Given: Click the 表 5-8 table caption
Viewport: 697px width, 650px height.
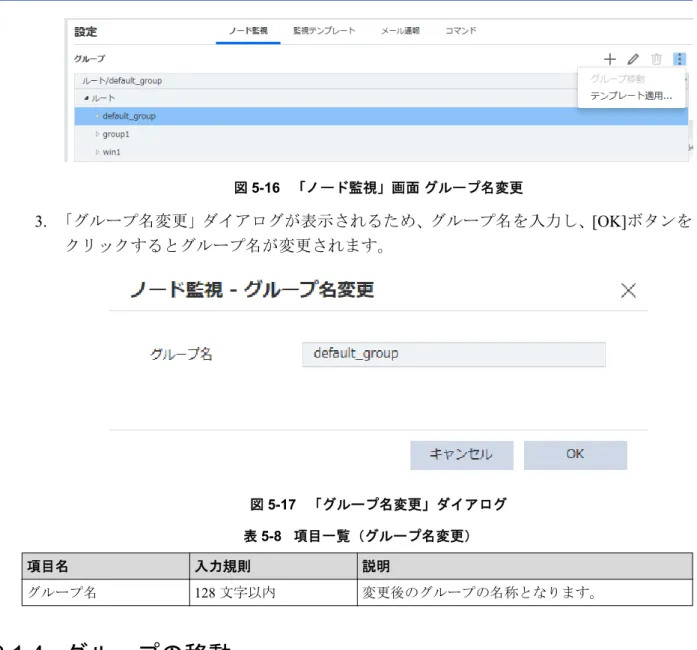Looking at the screenshot, I should (357, 536).
